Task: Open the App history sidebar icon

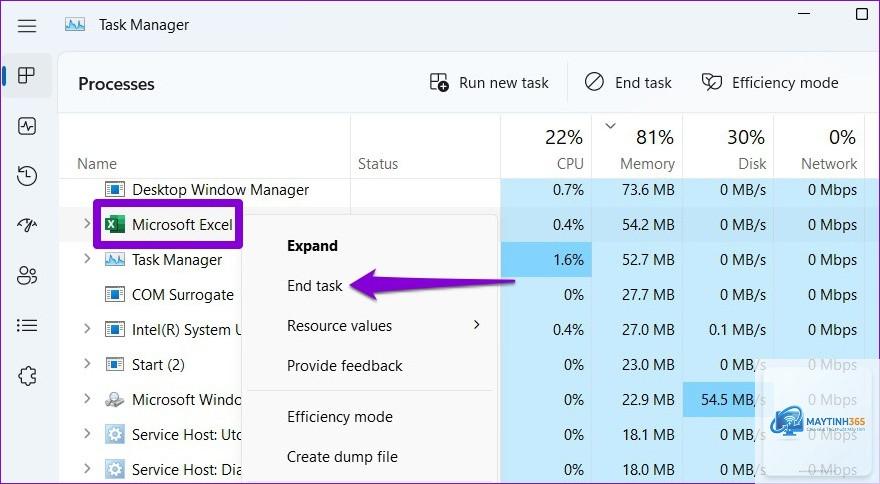Action: point(27,176)
